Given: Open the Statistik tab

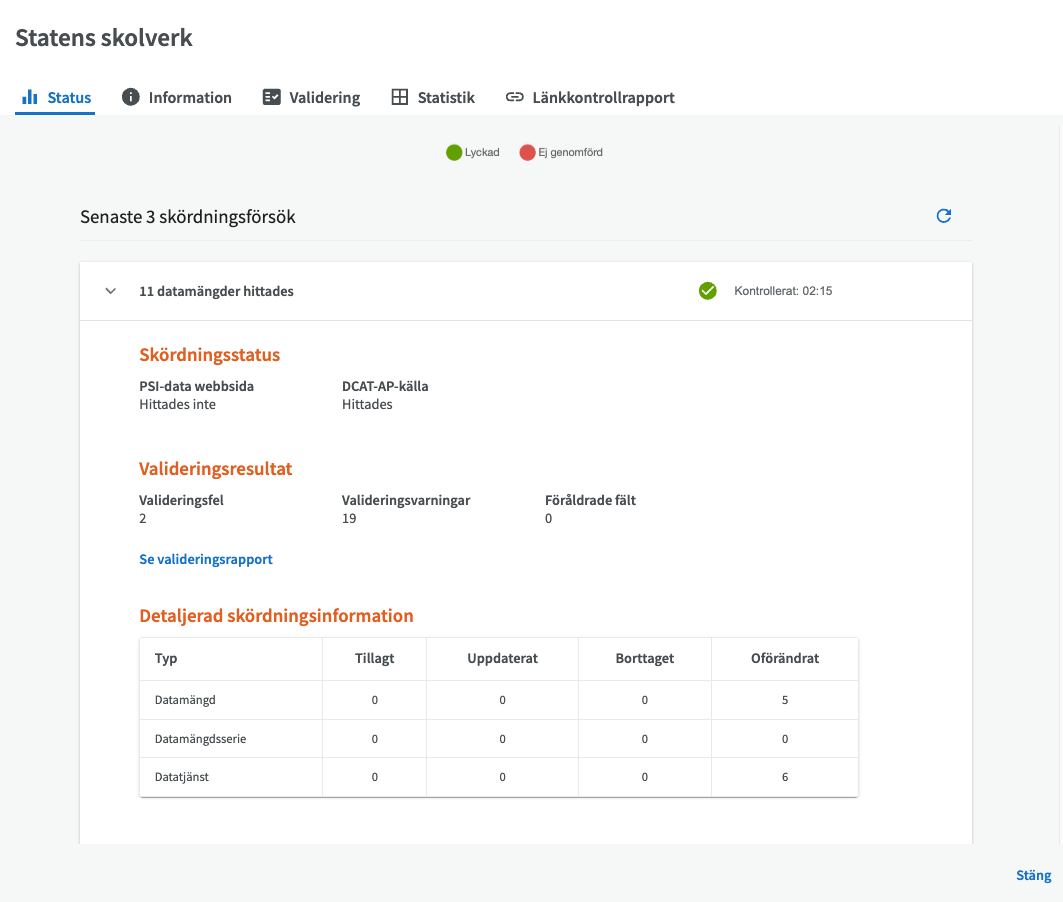Looking at the screenshot, I should [445, 97].
